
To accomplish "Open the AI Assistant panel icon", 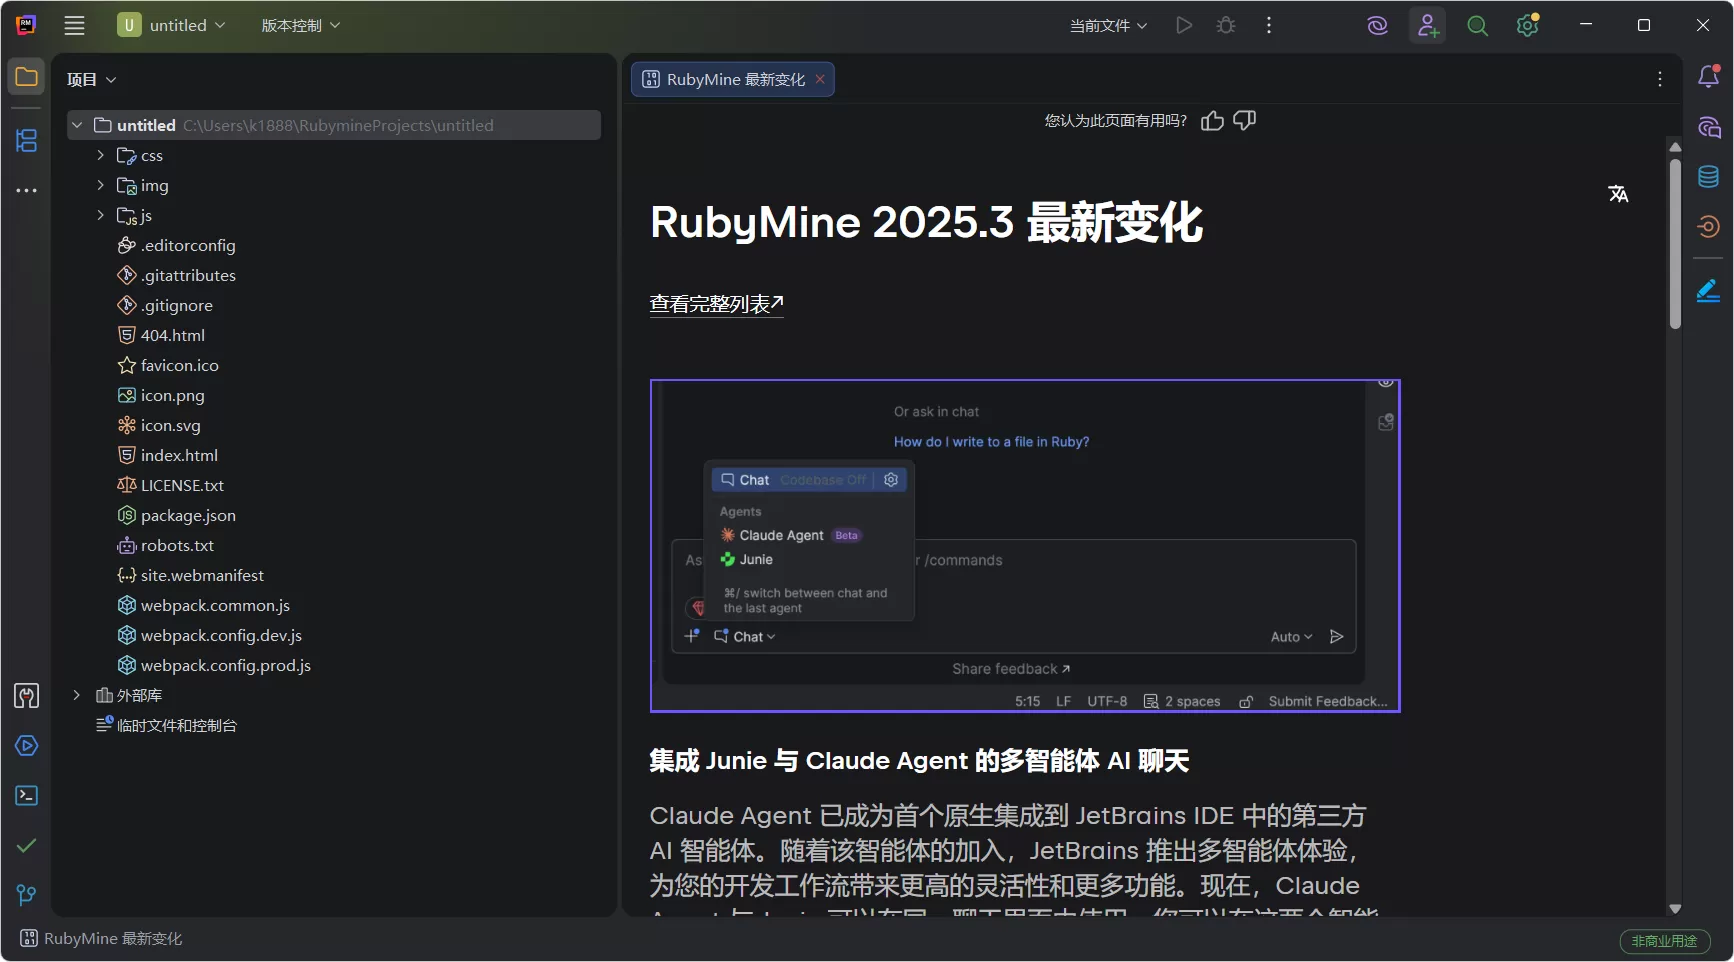I will pyautogui.click(x=1709, y=127).
